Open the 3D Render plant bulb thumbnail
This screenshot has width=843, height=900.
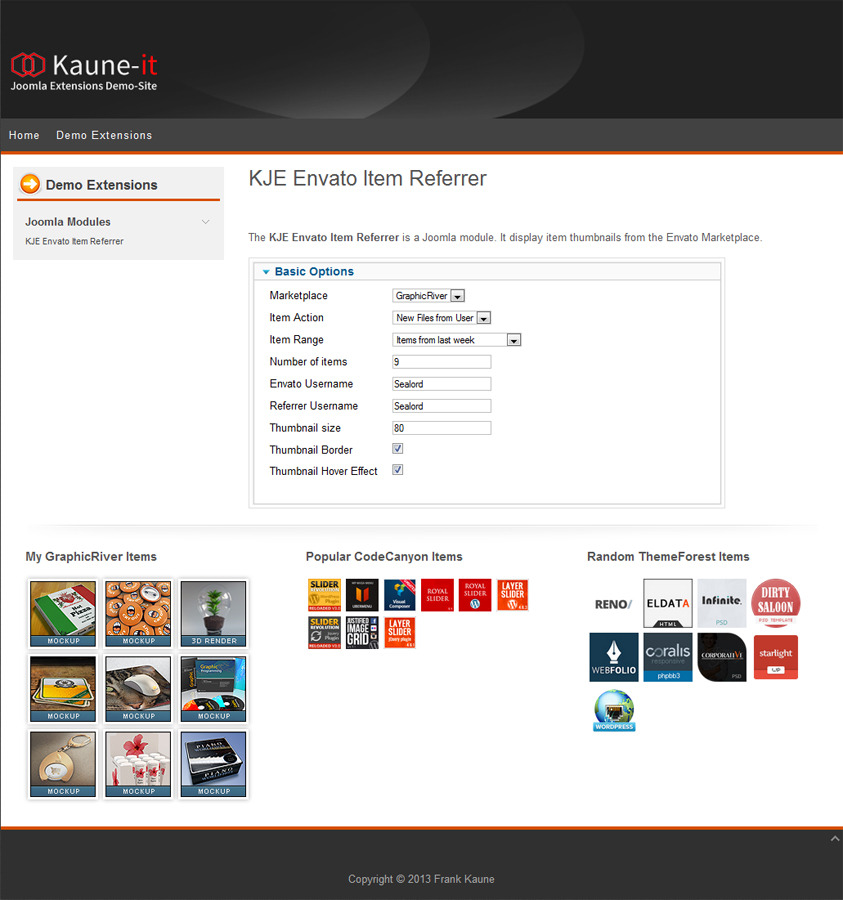213,614
